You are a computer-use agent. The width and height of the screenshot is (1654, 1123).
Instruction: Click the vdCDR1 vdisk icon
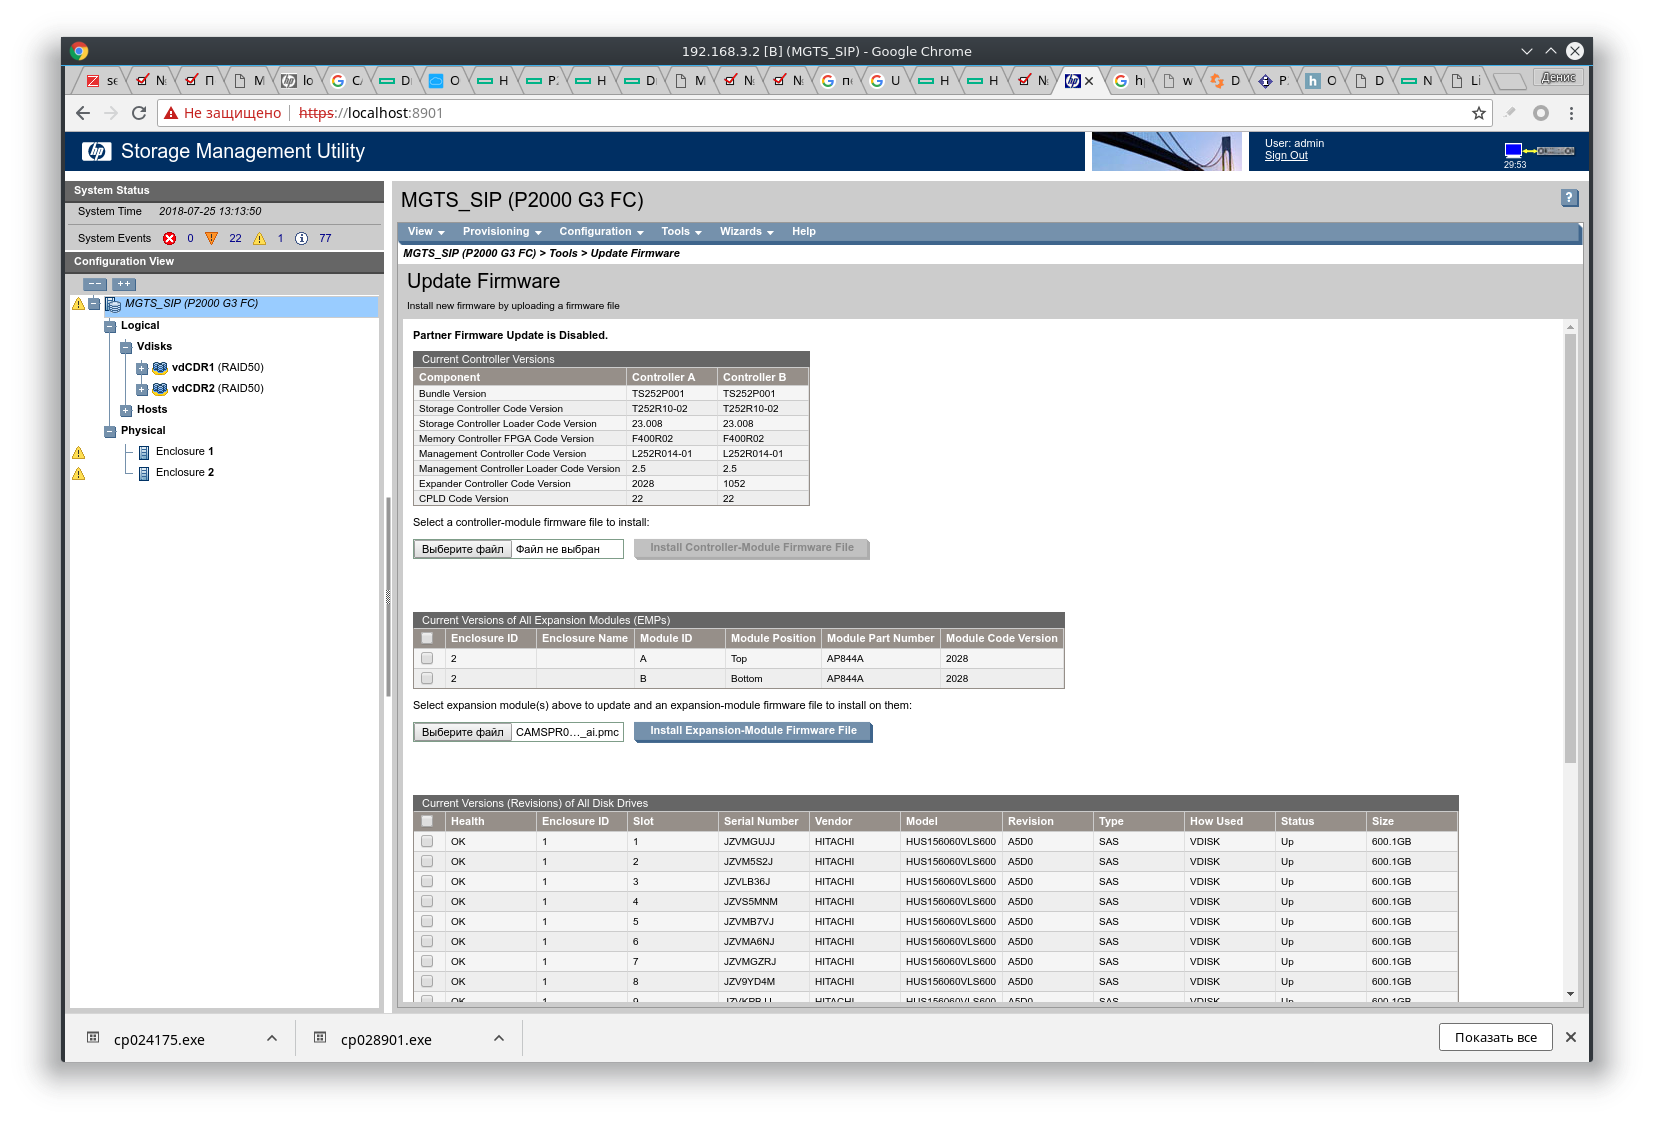point(160,368)
